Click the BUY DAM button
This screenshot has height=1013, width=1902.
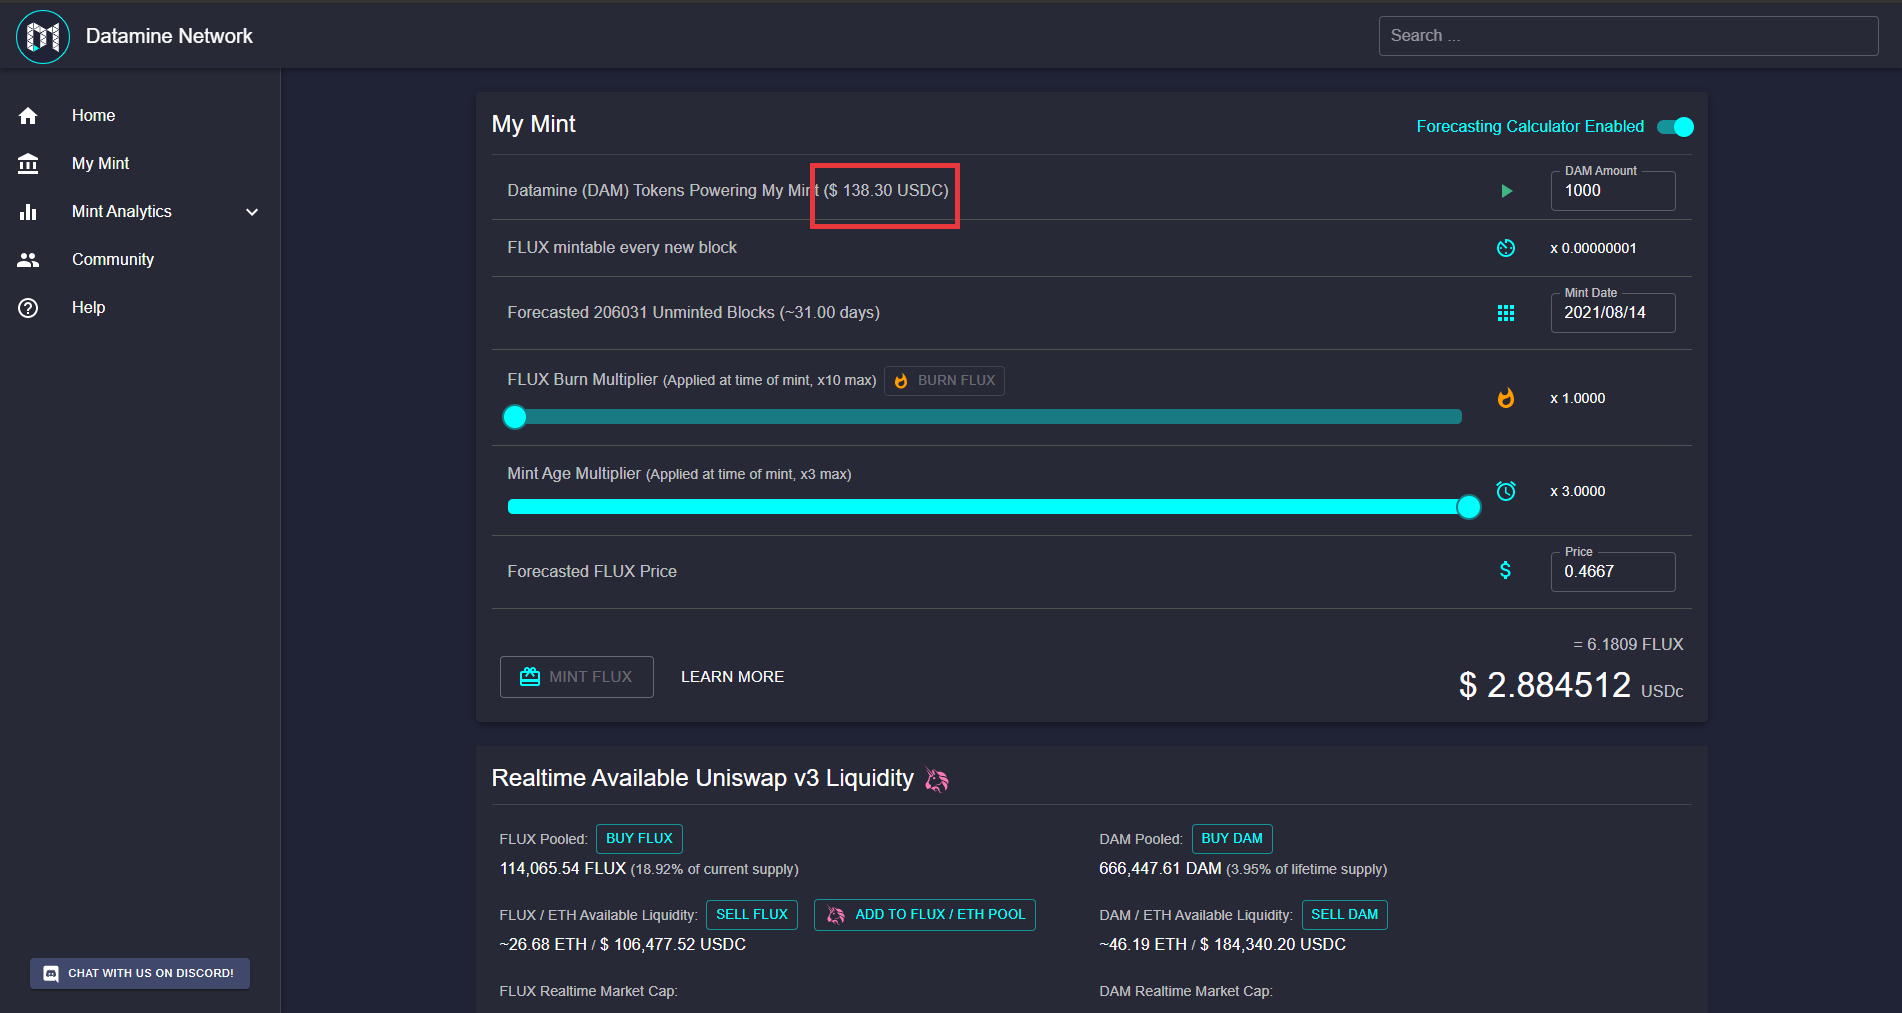pyautogui.click(x=1232, y=839)
